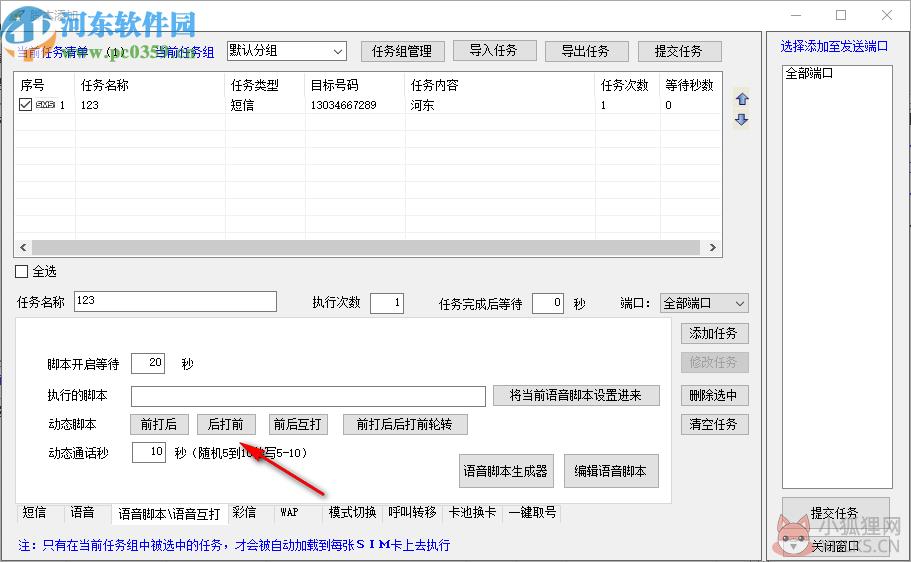
Task: Click the 添加任务 button
Action: point(714,334)
